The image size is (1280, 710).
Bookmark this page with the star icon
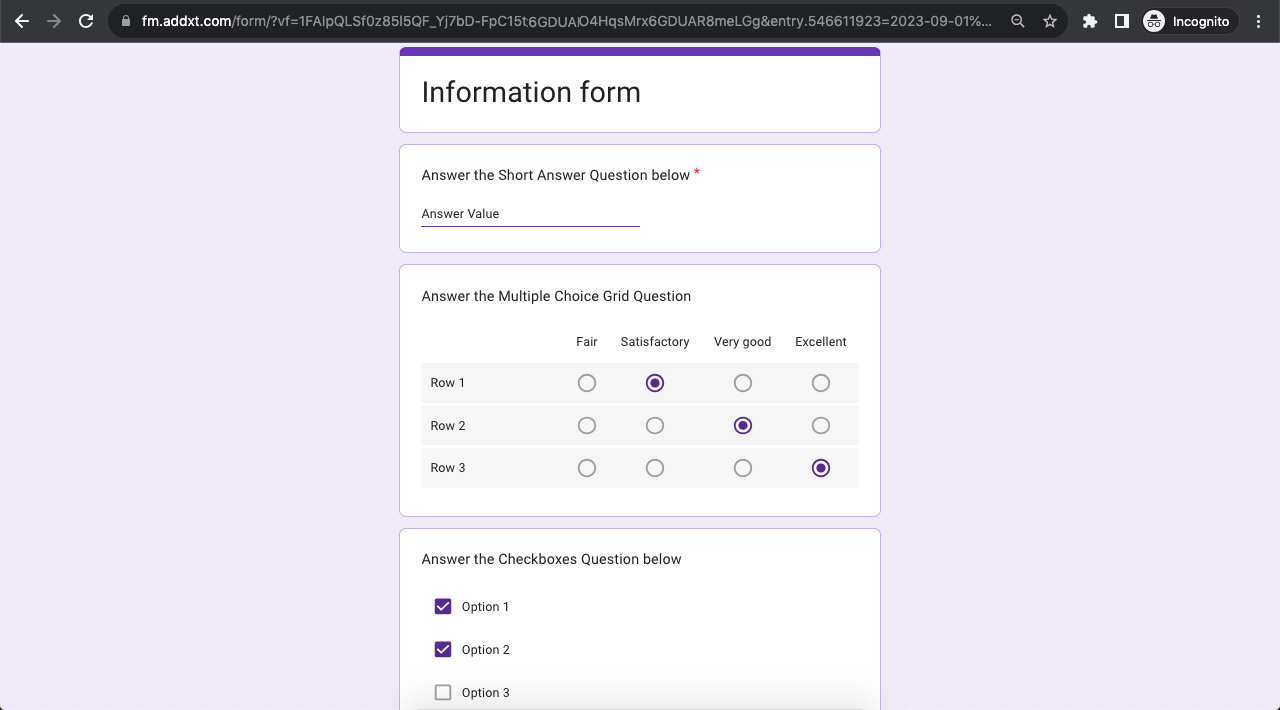(1050, 21)
